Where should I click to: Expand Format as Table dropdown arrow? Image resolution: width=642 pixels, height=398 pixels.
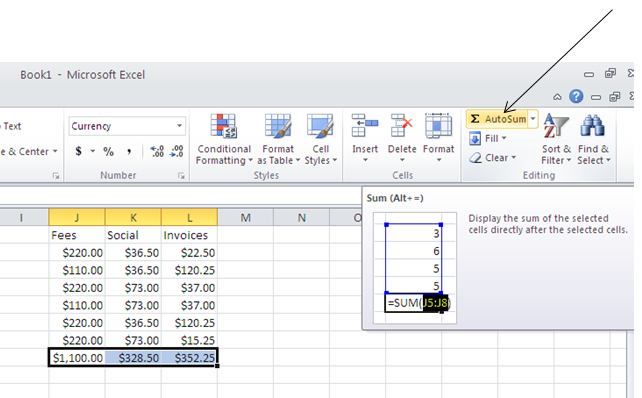(298, 161)
